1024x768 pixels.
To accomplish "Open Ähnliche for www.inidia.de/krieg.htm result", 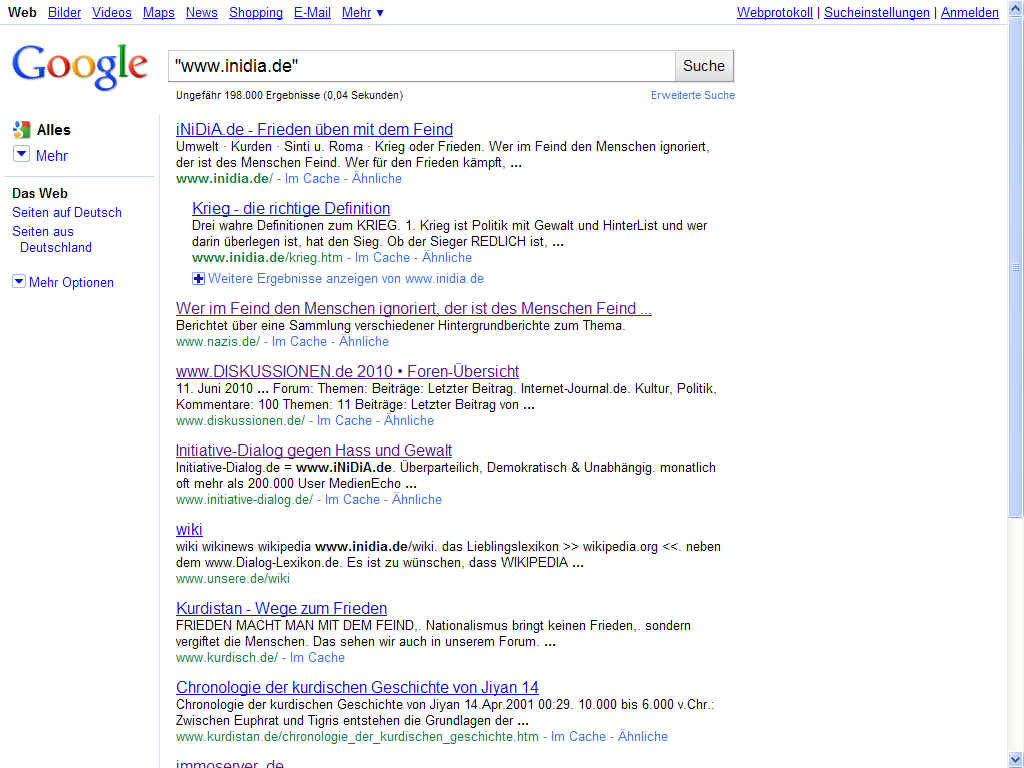I will pyautogui.click(x=447, y=257).
